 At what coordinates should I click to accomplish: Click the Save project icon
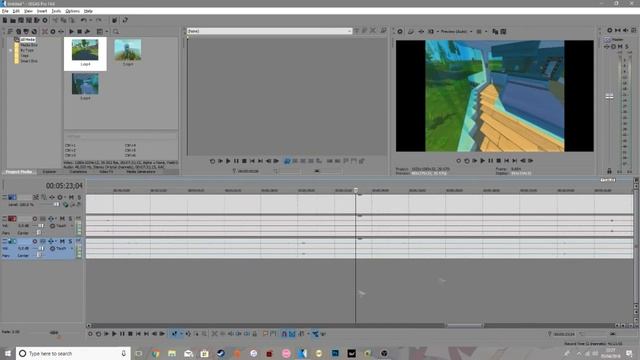tap(21, 20)
